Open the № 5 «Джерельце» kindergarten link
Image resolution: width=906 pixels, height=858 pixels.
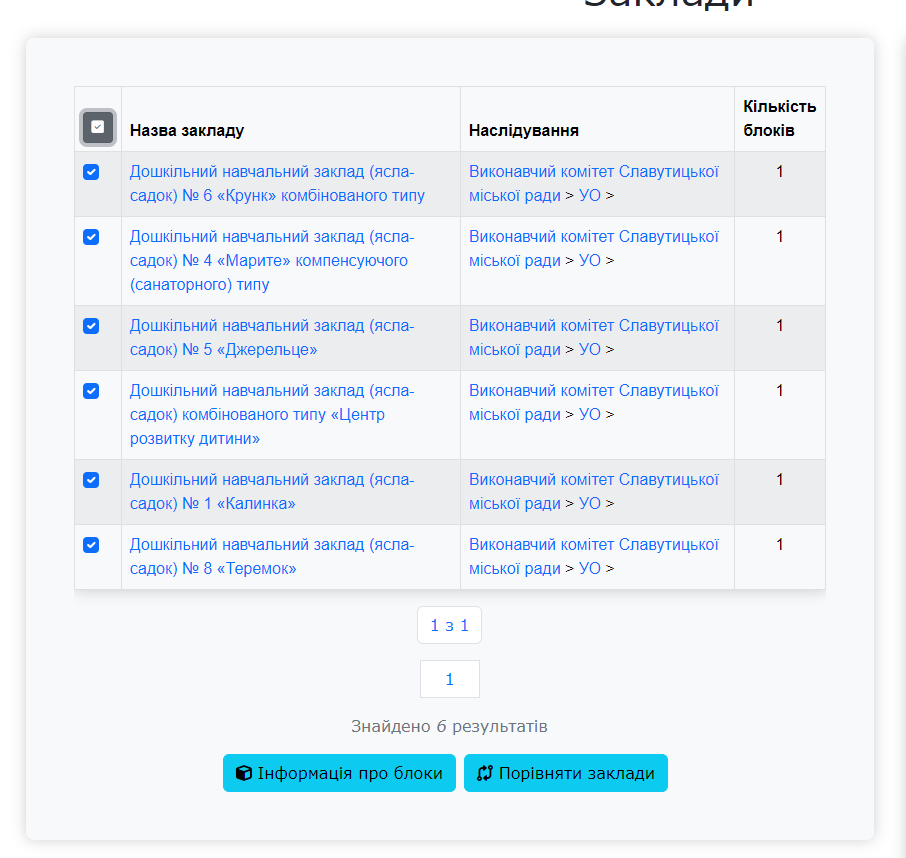[271, 338]
